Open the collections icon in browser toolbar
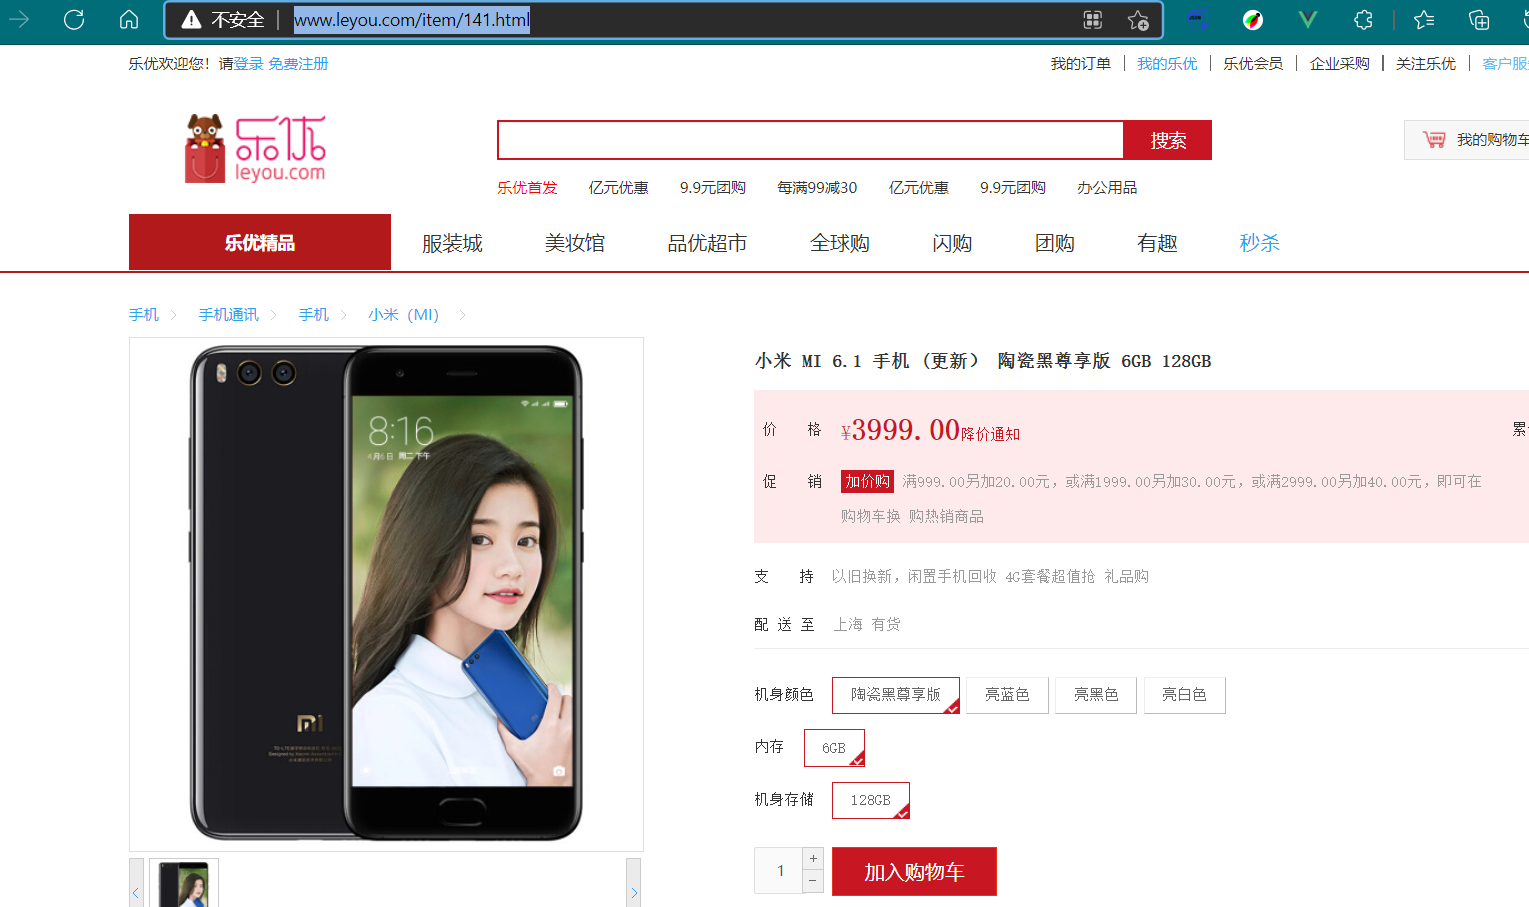Screen dimensions: 1529x907 click(1479, 20)
